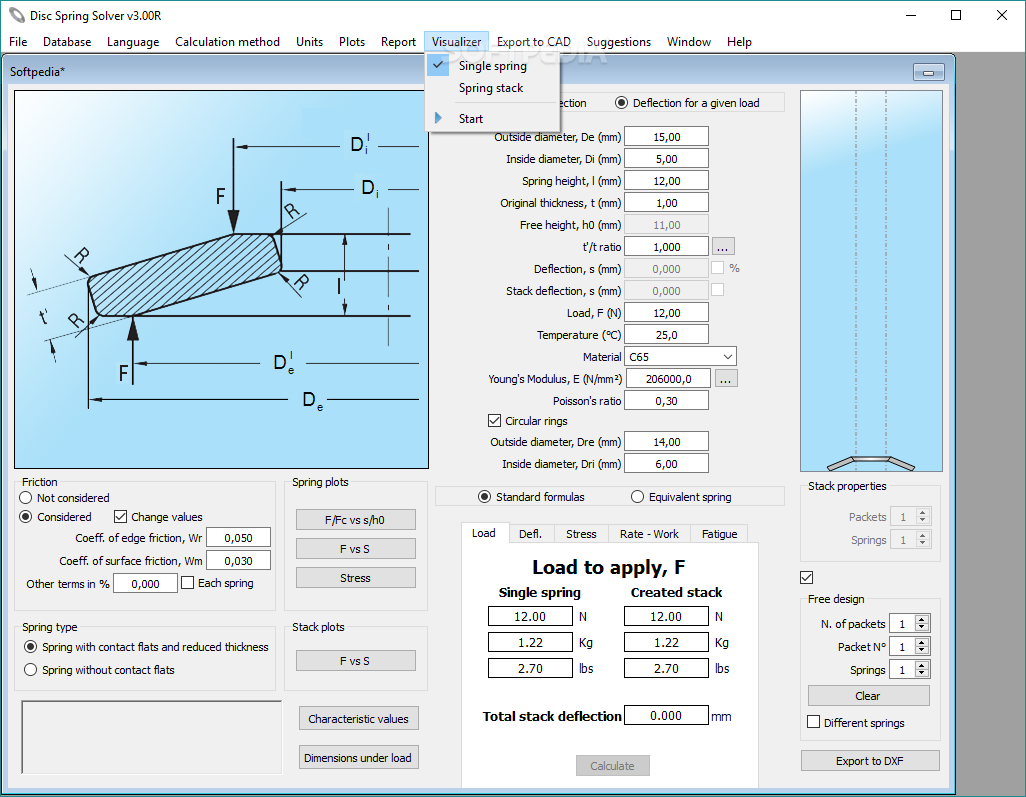This screenshot has width=1026, height=797.
Task: Switch to the Load tab
Action: pyautogui.click(x=484, y=533)
